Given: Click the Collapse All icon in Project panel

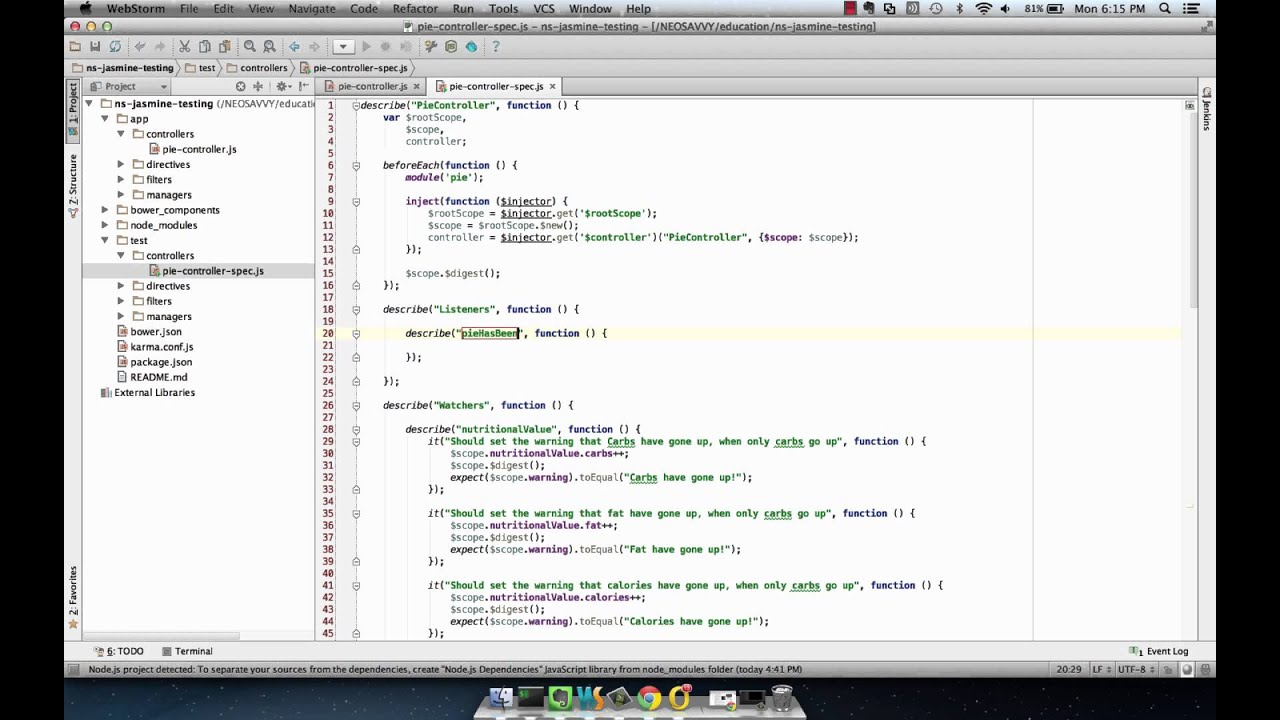Looking at the screenshot, I should click(x=258, y=87).
